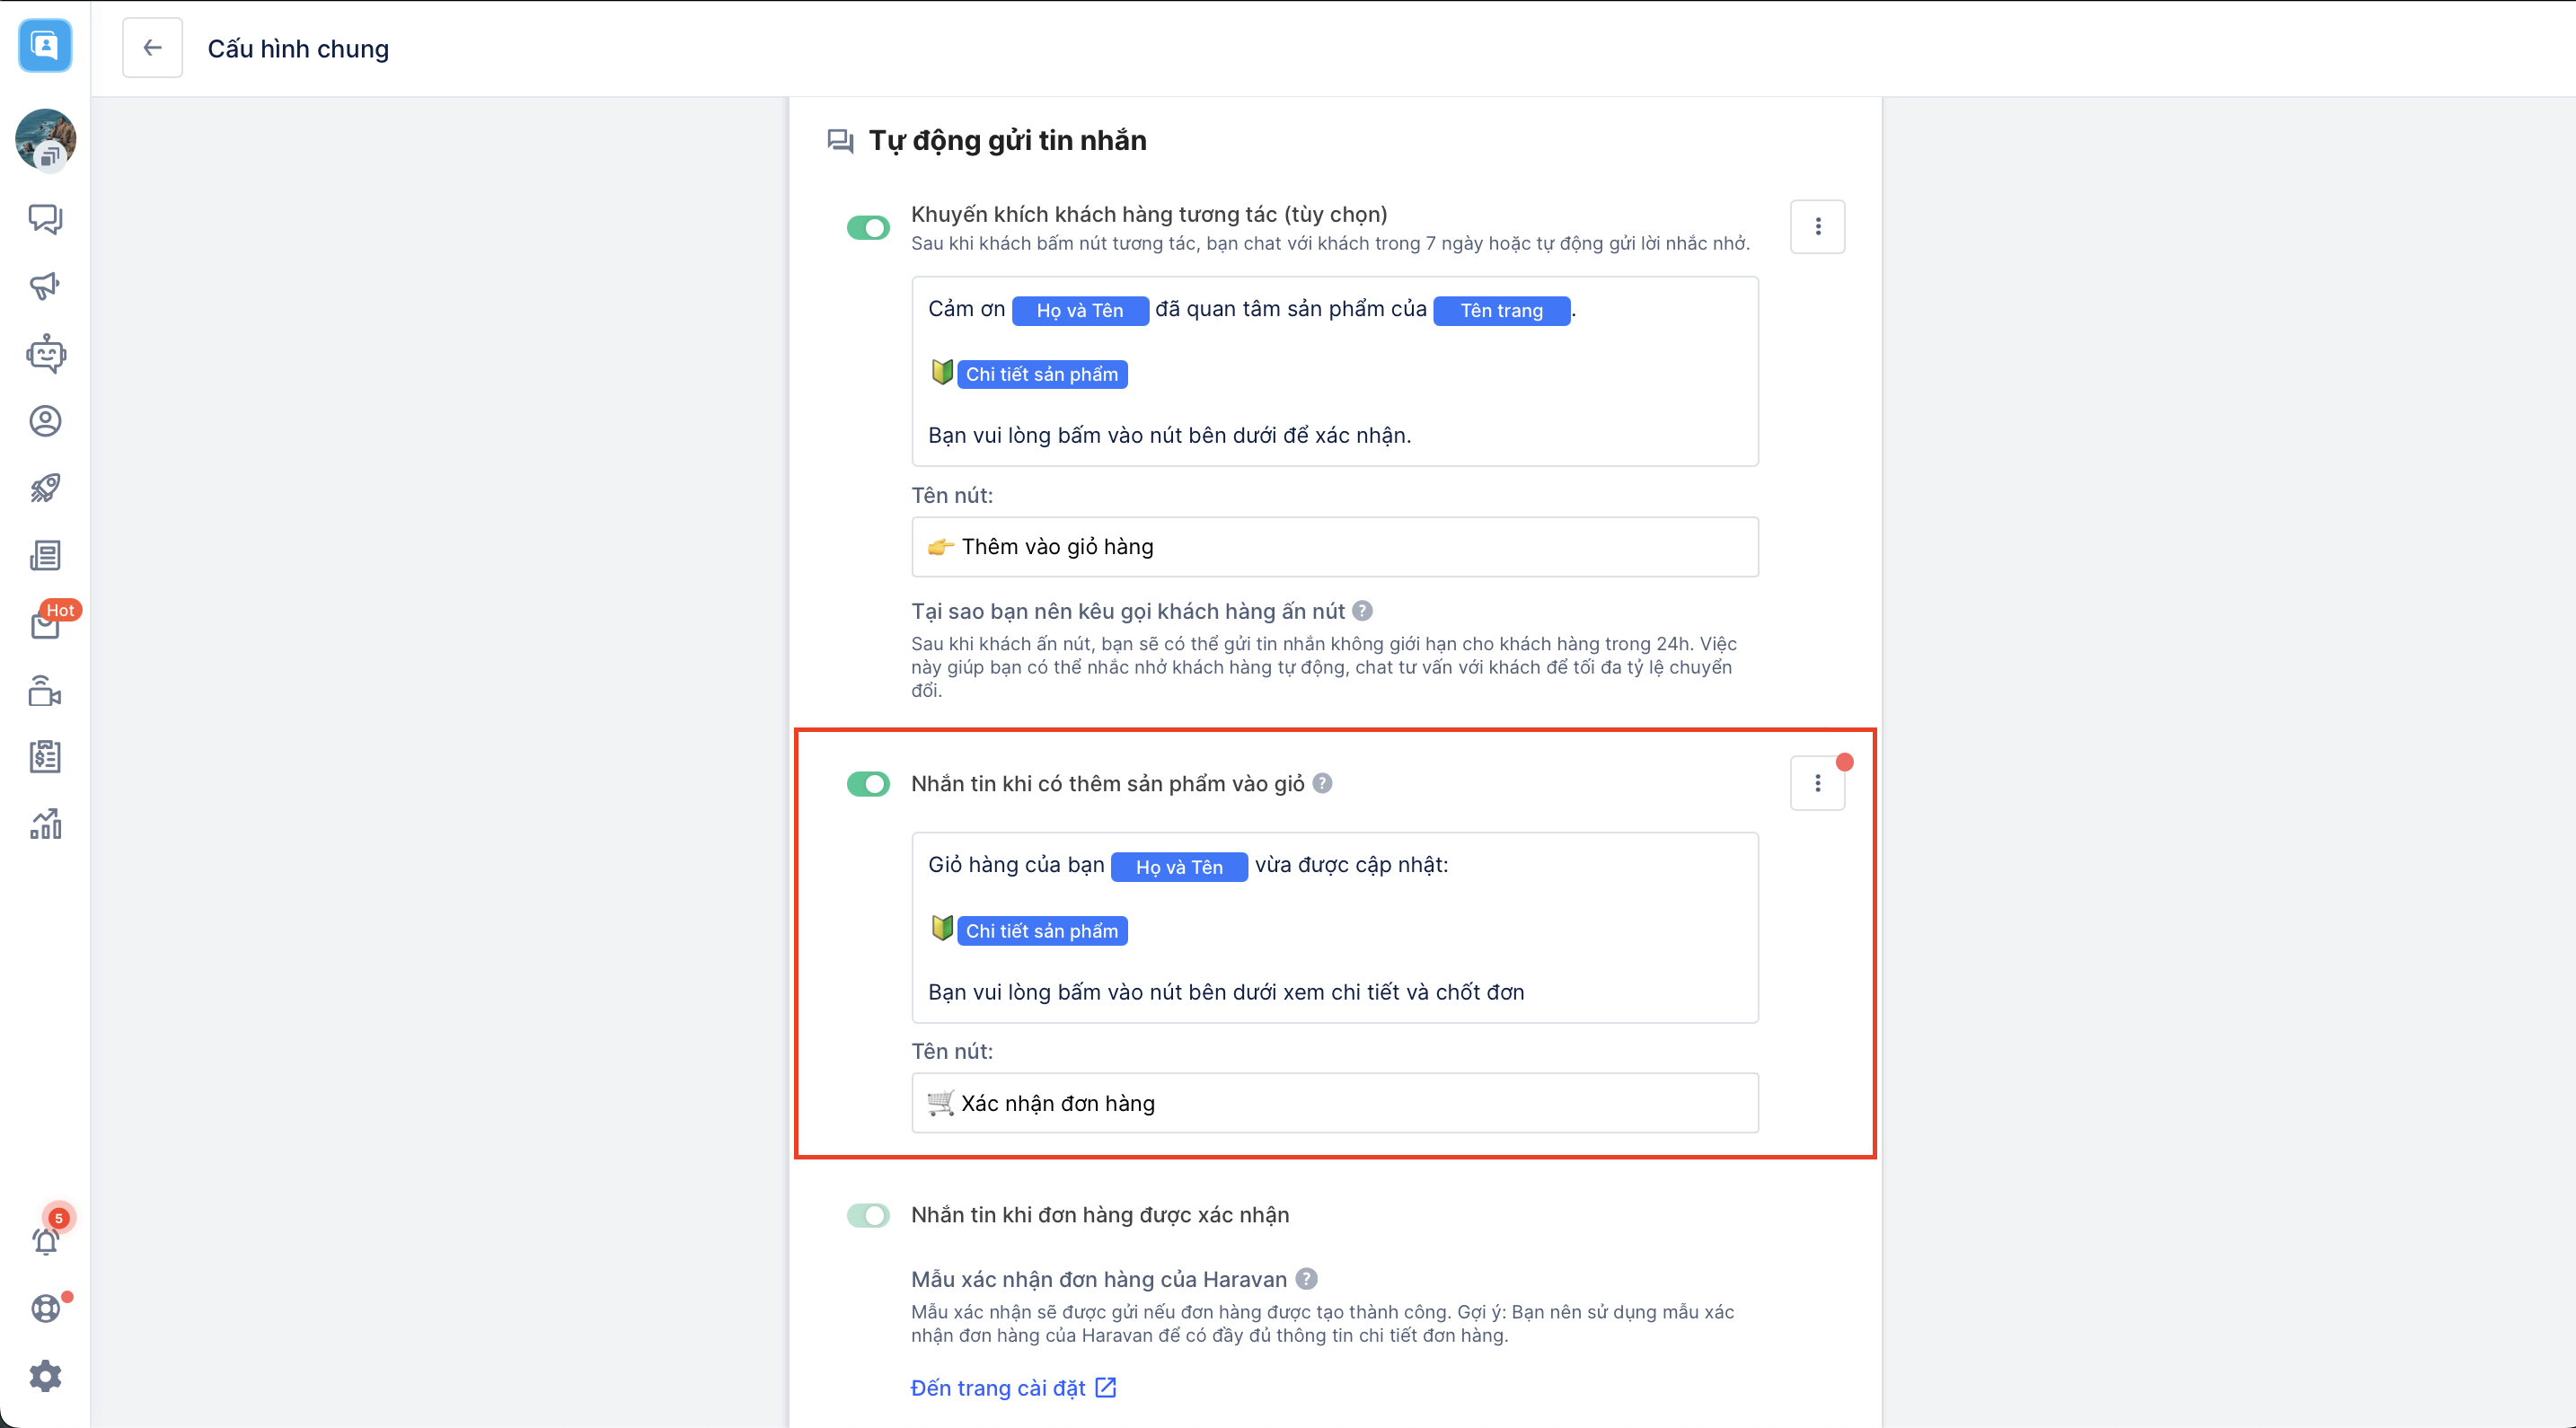Click the Thêm vào giỏ hàng button name field
The image size is (2576, 1428).
[1334, 547]
